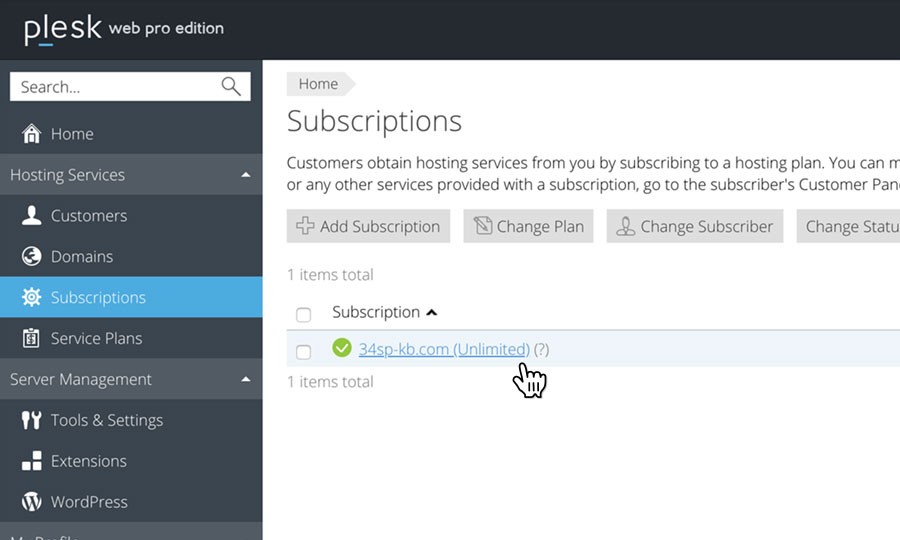Click the upper '1 items total' text

330,275
